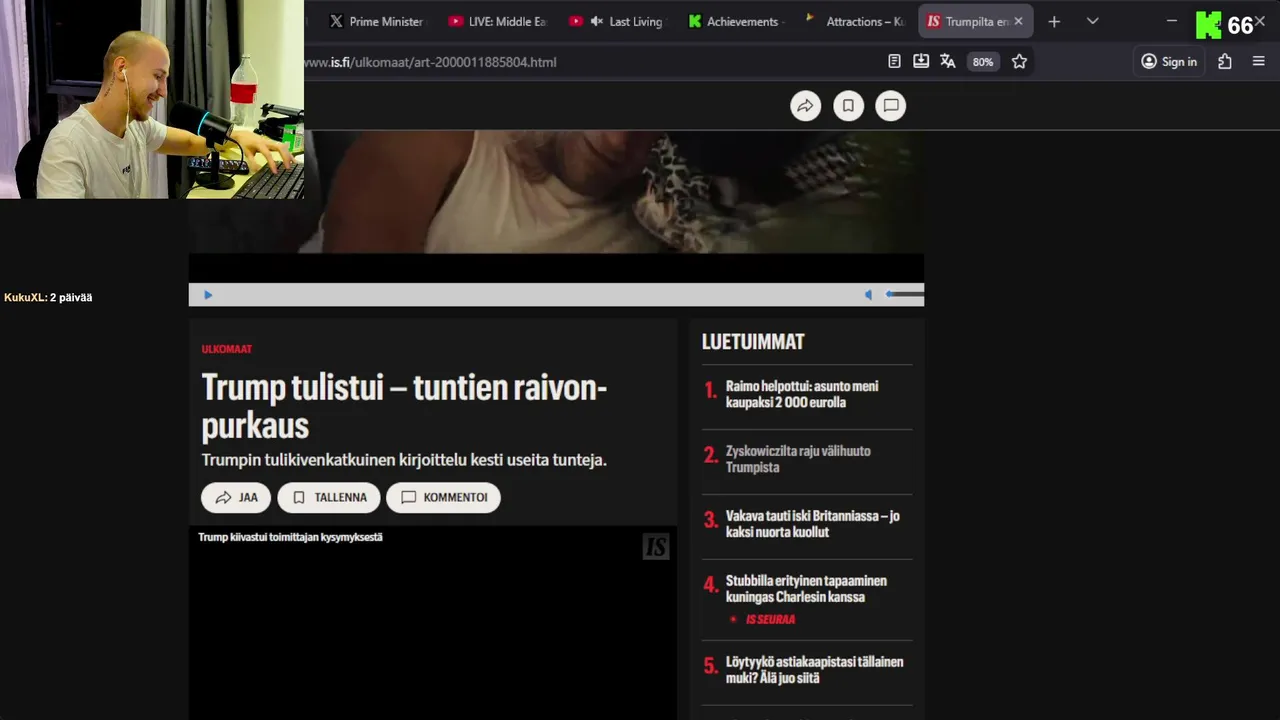The image size is (1280, 720).
Task: Click the video caption Trump kiivastui toimittajan kysymyksestä
Action: [290, 537]
